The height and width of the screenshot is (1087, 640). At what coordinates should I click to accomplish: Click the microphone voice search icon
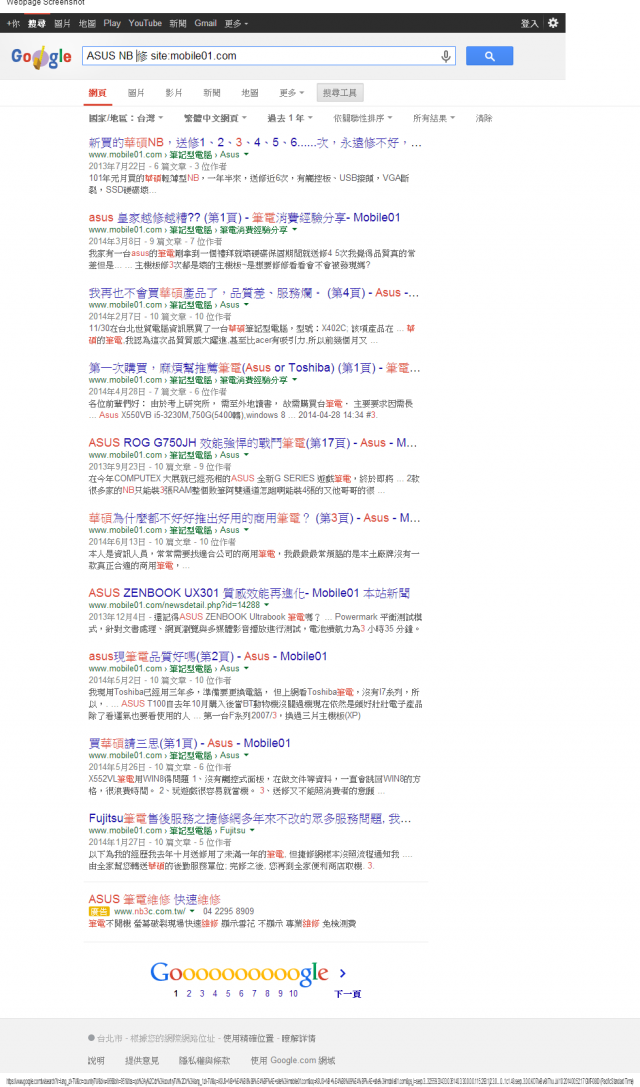(446, 56)
